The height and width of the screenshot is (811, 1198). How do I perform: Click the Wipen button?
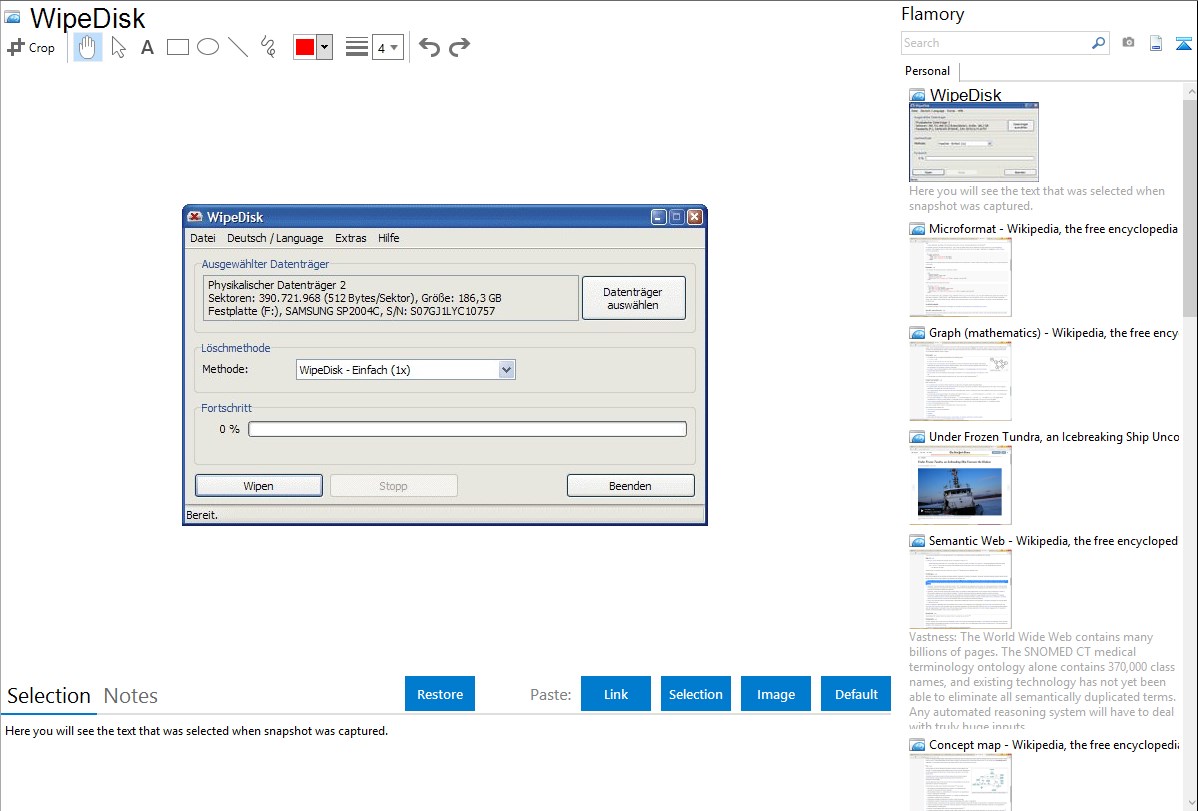pos(258,485)
